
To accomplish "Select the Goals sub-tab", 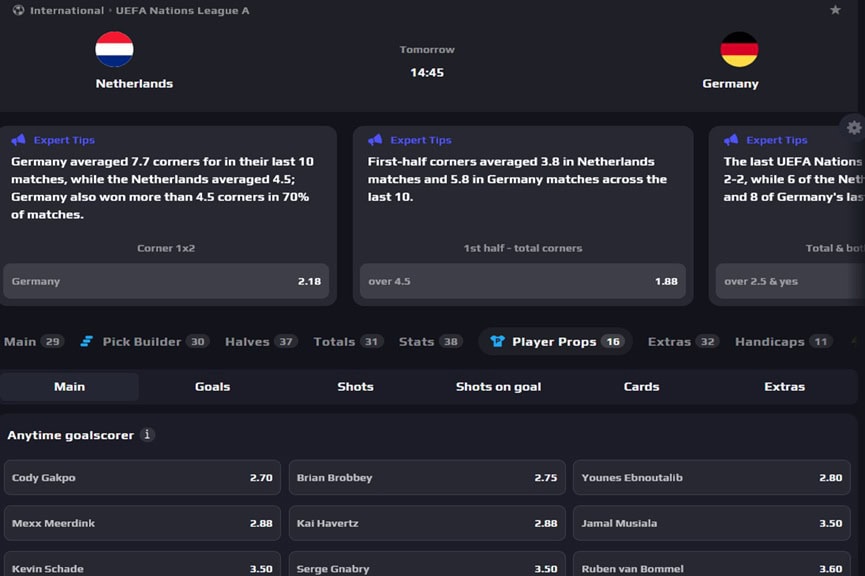I will (x=212, y=386).
